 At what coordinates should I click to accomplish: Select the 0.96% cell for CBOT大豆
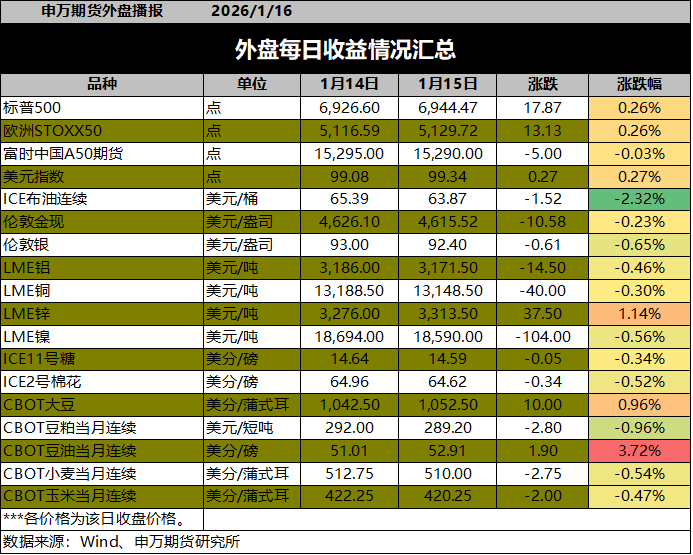(x=640, y=405)
